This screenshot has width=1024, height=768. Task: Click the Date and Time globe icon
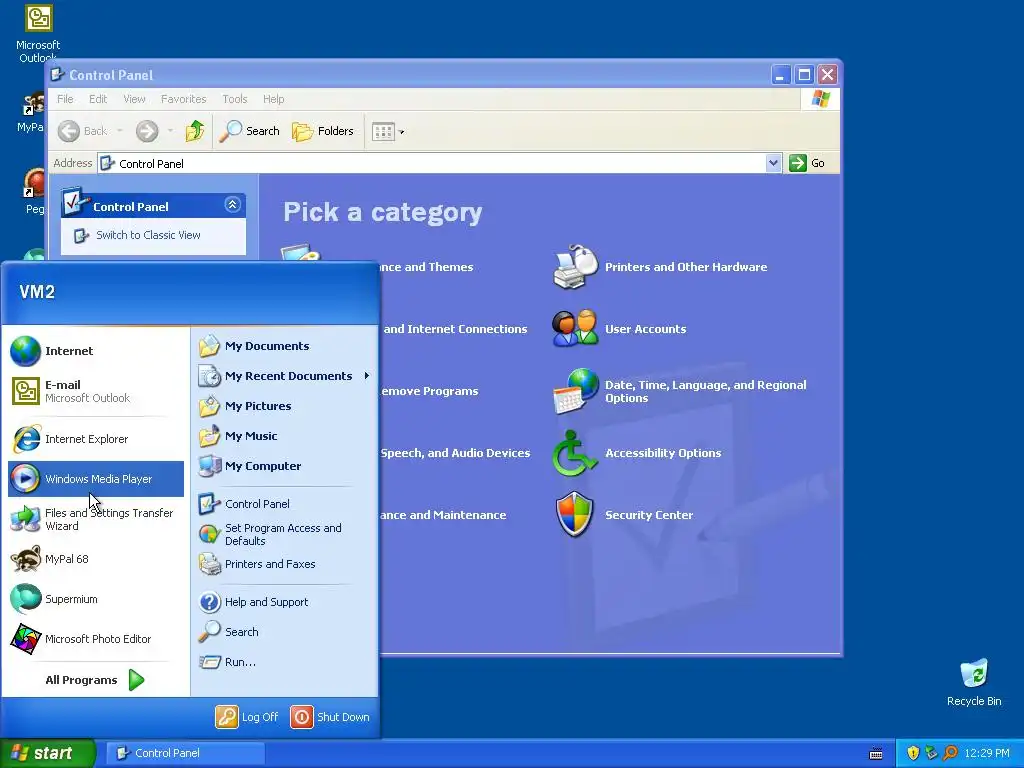point(575,391)
